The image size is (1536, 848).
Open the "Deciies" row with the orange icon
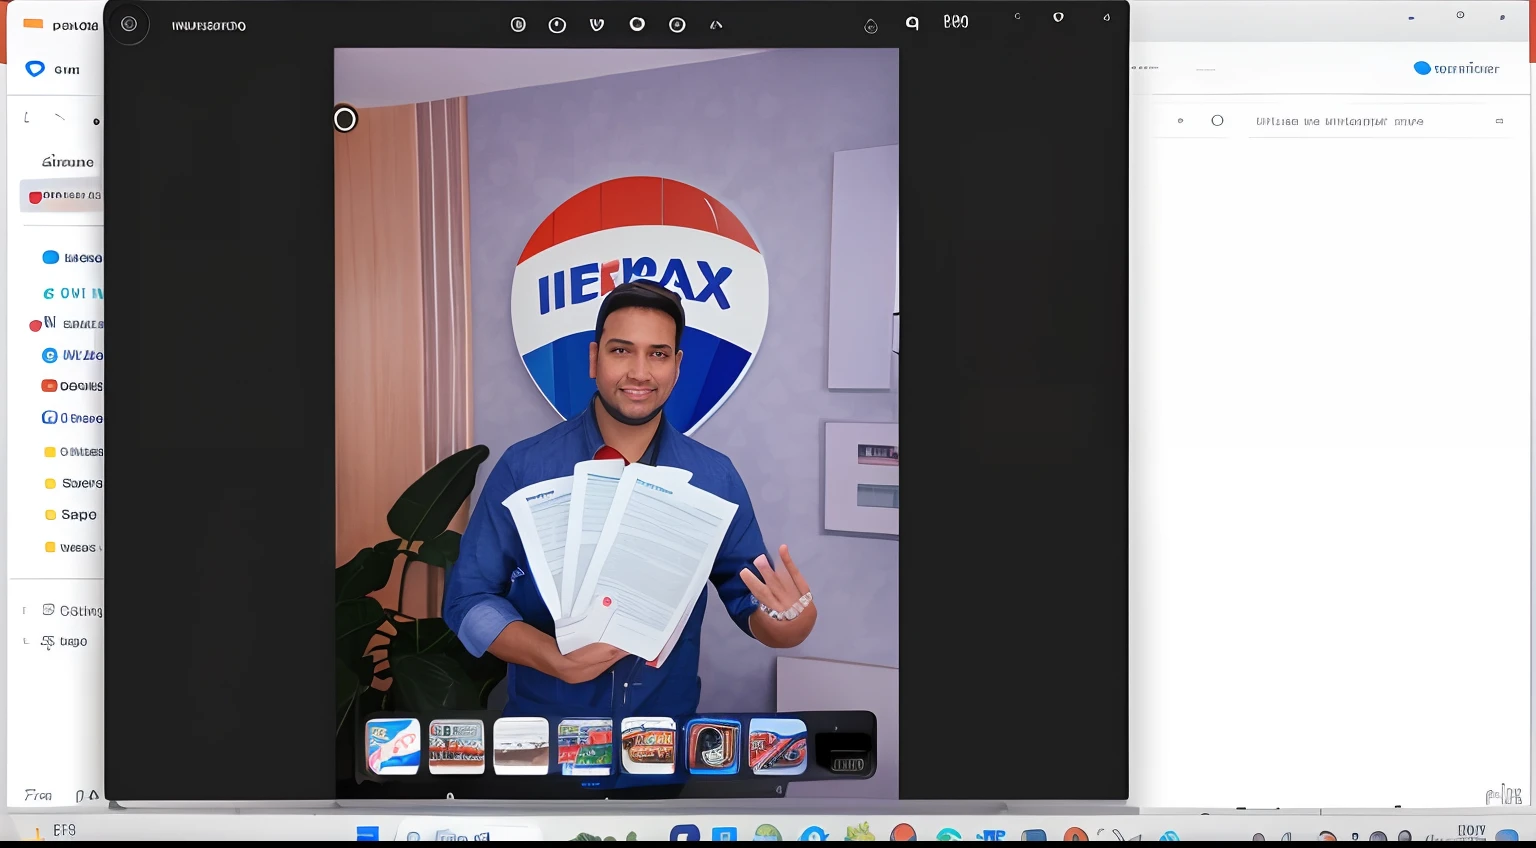click(72, 386)
